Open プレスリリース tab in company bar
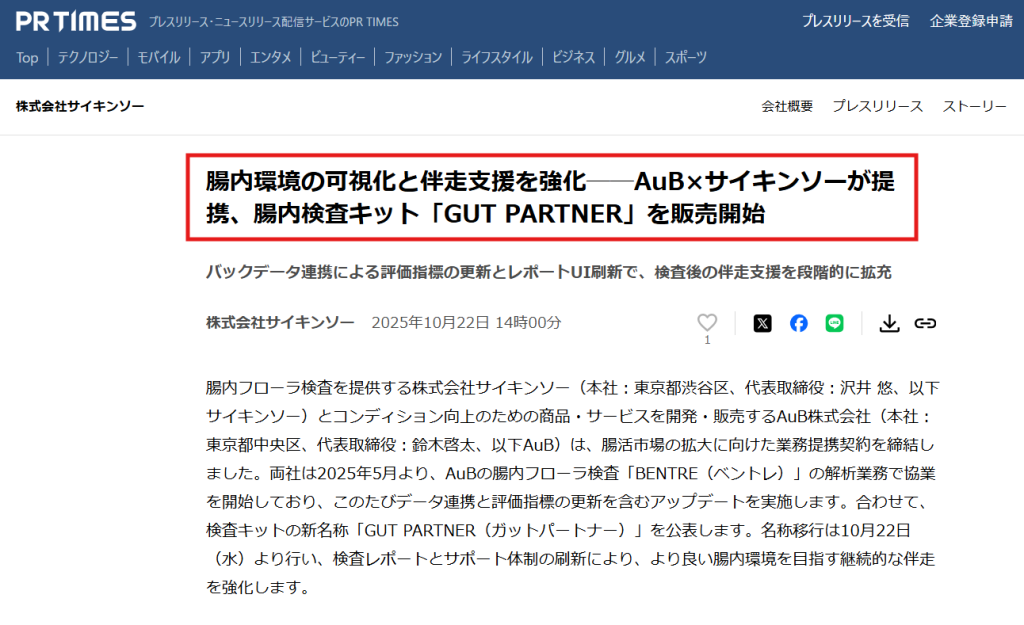1024x625 pixels. pos(877,106)
